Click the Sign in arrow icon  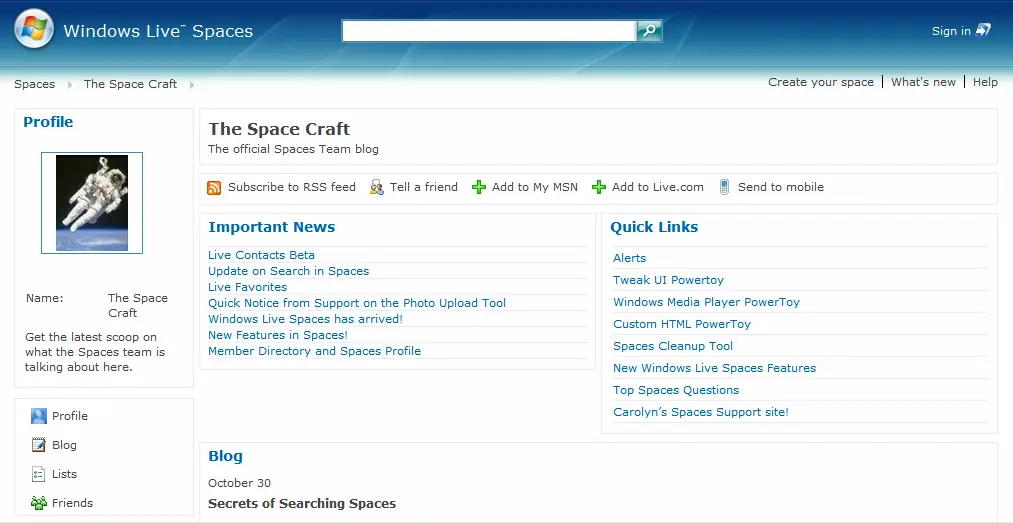(983, 30)
